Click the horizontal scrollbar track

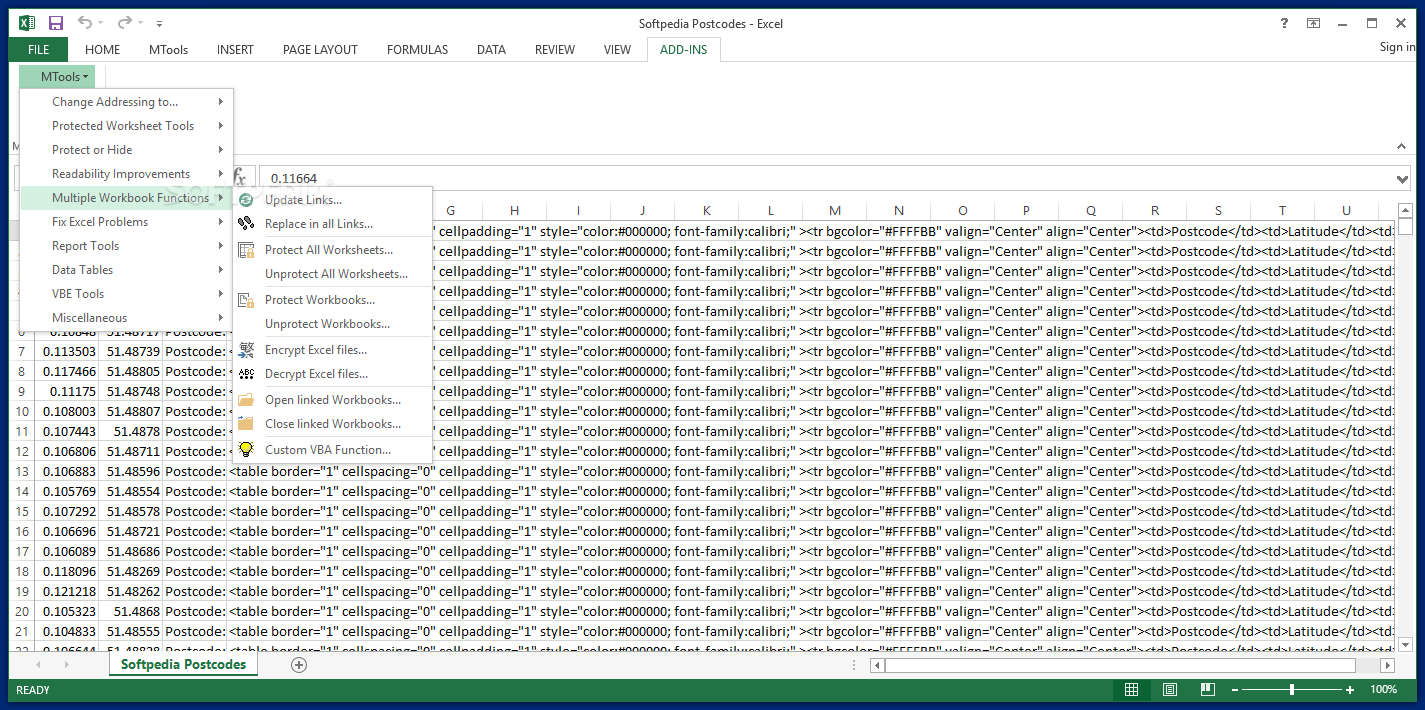coord(1120,665)
